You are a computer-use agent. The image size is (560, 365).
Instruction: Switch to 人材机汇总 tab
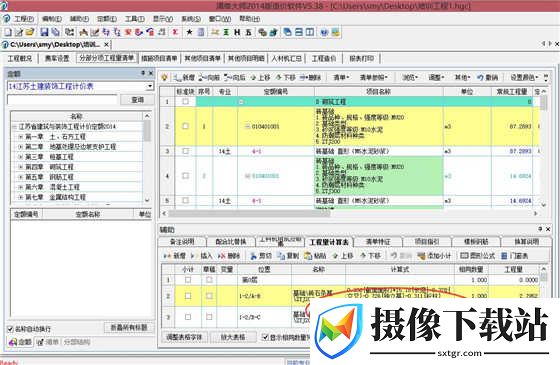pos(286,58)
